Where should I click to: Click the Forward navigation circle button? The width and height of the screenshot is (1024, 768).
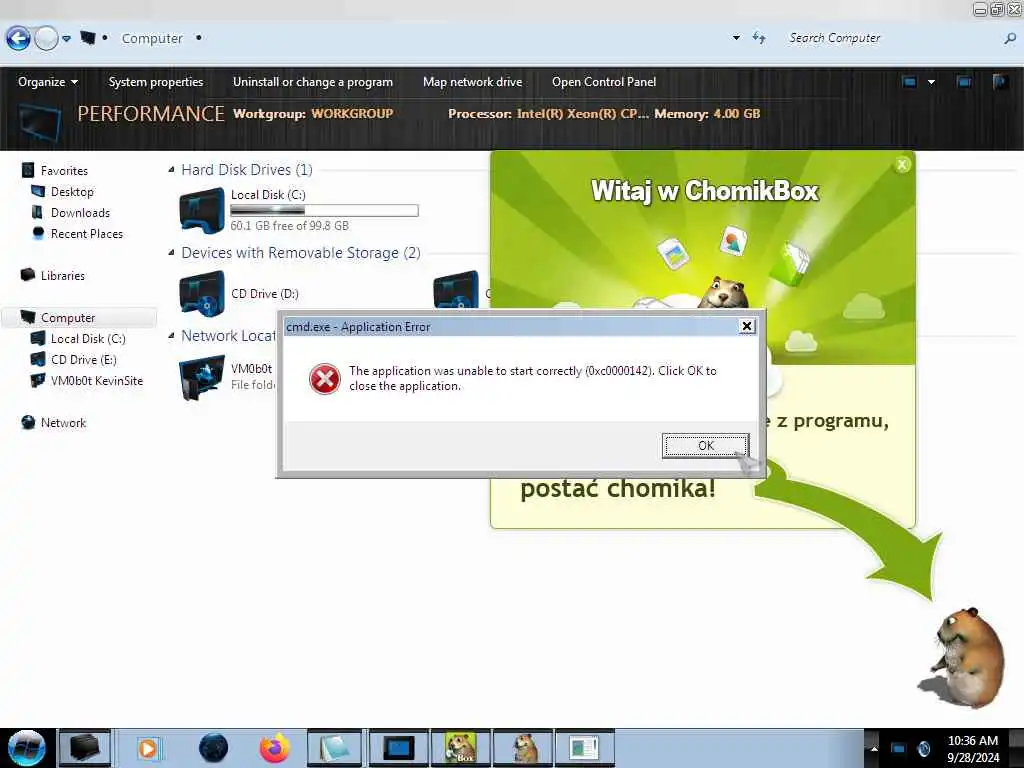tap(46, 39)
